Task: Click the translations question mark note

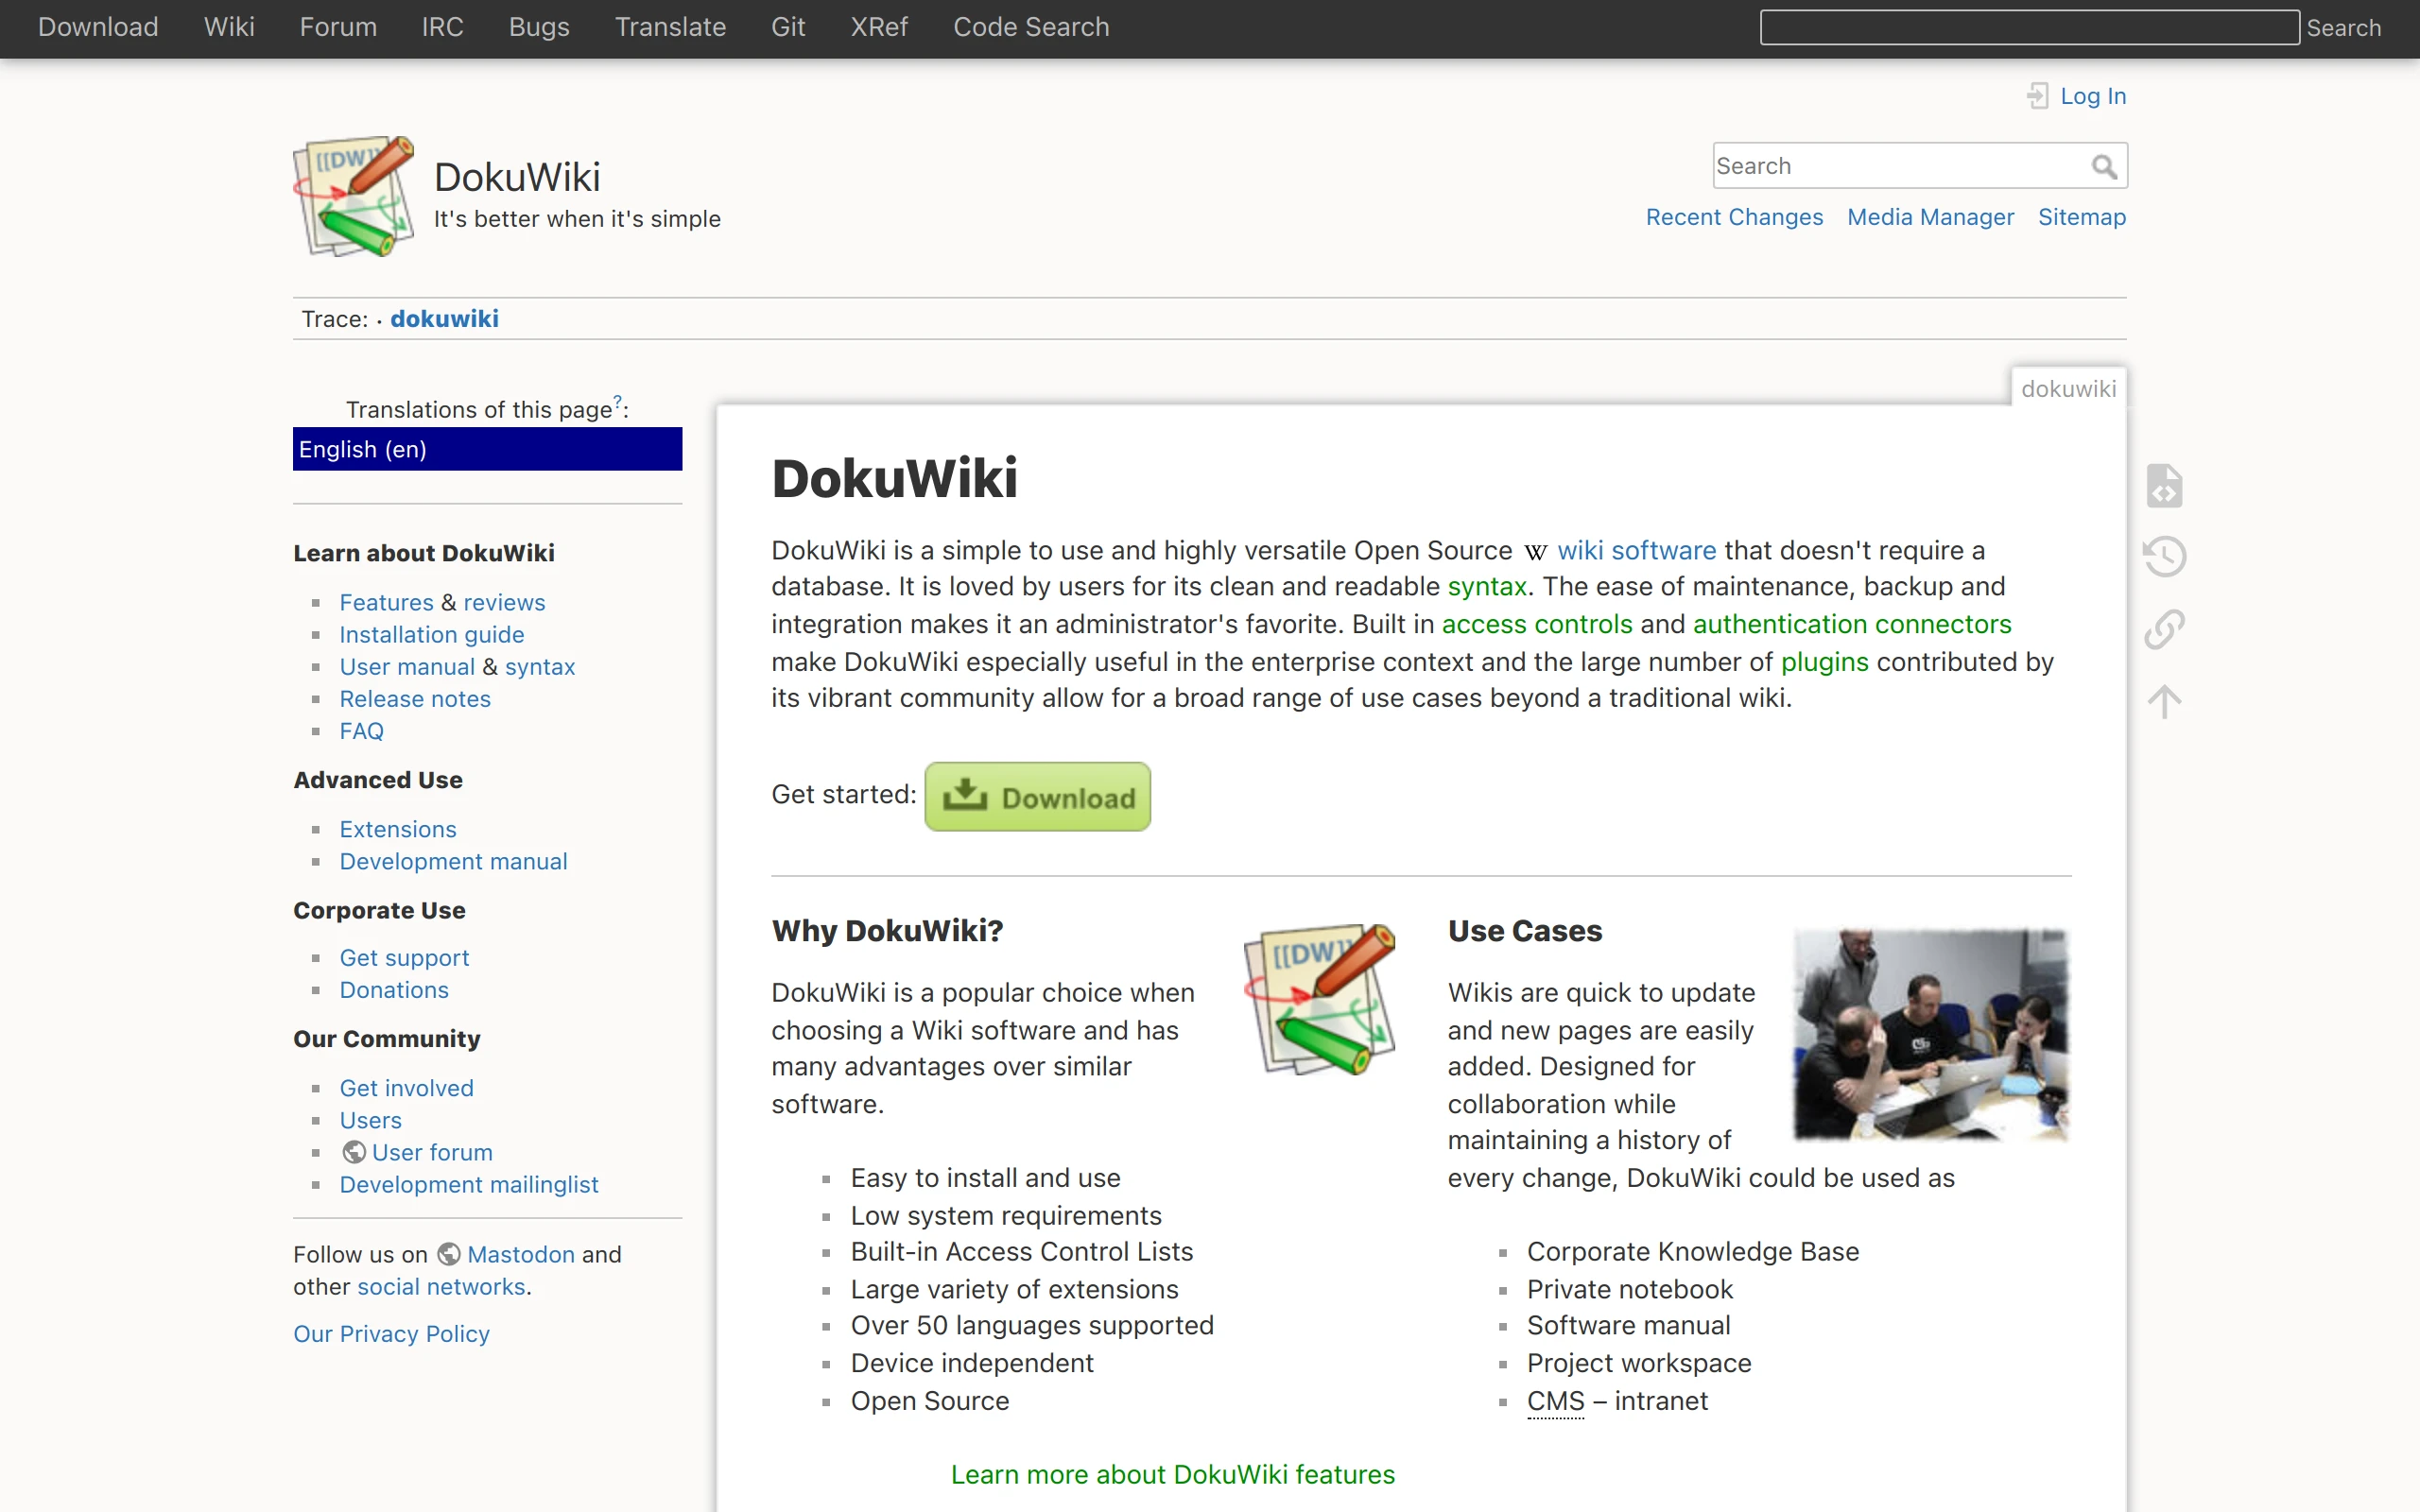Action: coord(617,402)
